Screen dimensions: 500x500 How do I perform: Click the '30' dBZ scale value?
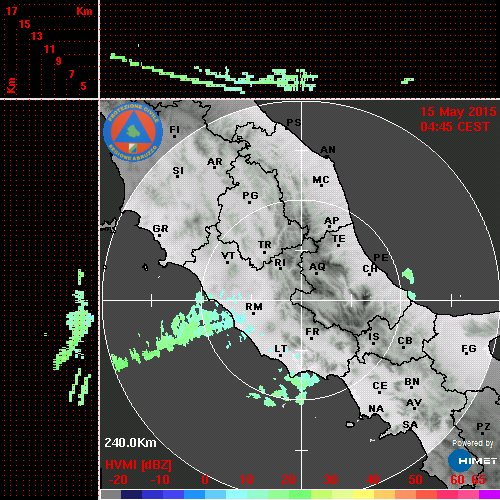pyautogui.click(x=330, y=480)
